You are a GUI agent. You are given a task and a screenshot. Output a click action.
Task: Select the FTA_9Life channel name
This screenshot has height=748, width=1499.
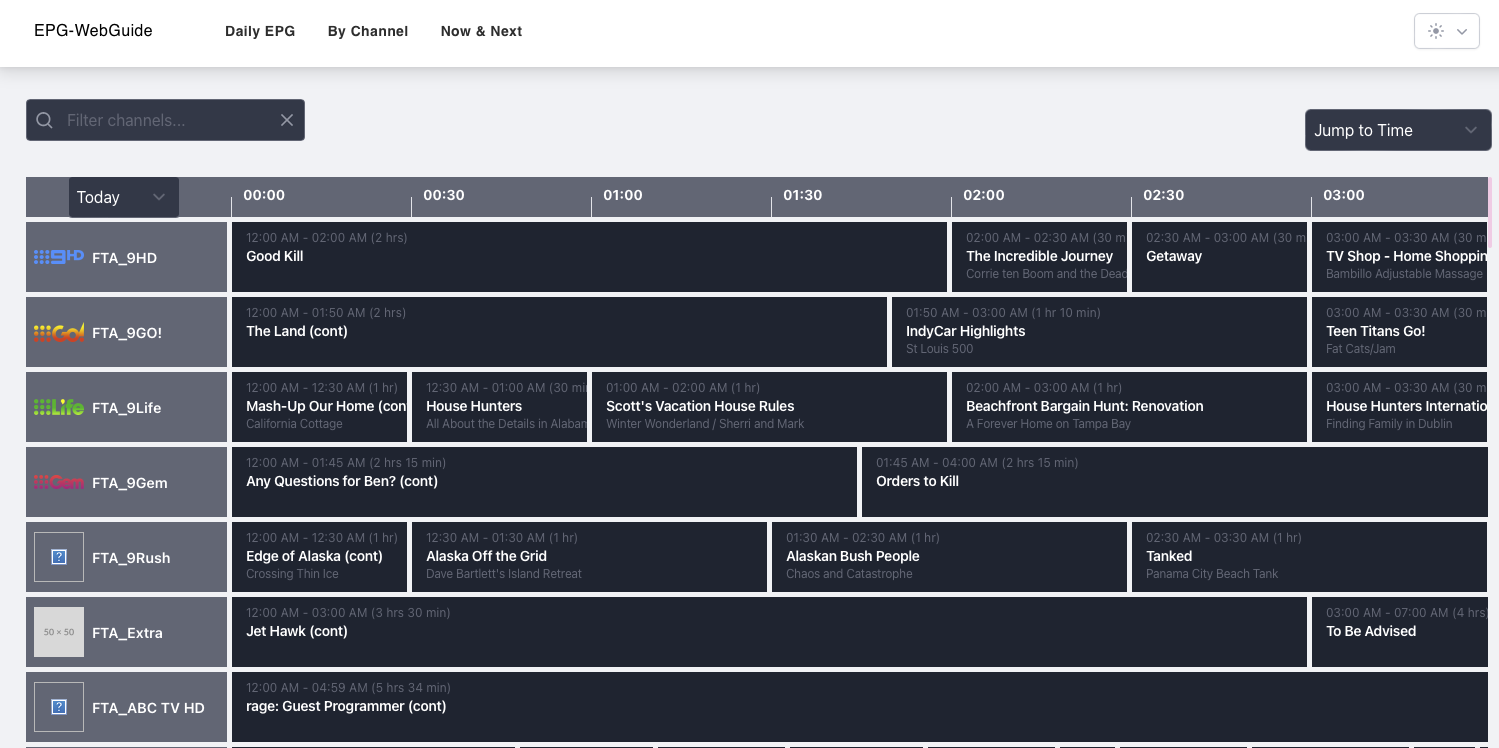pos(127,408)
